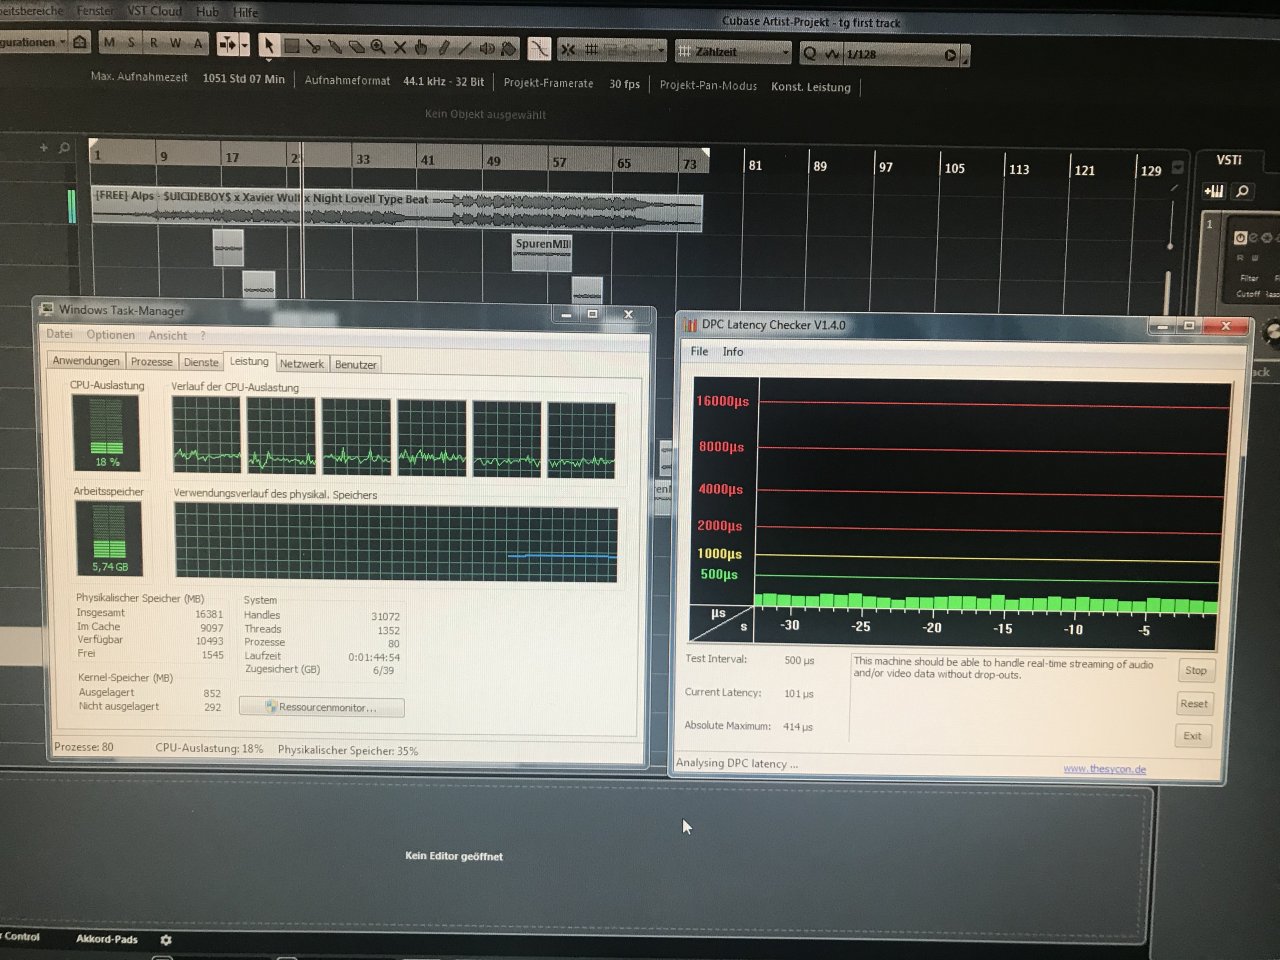This screenshot has height=960, width=1280.
Task: Open the small quantize panel arrow
Action: pyautogui.click(x=965, y=58)
